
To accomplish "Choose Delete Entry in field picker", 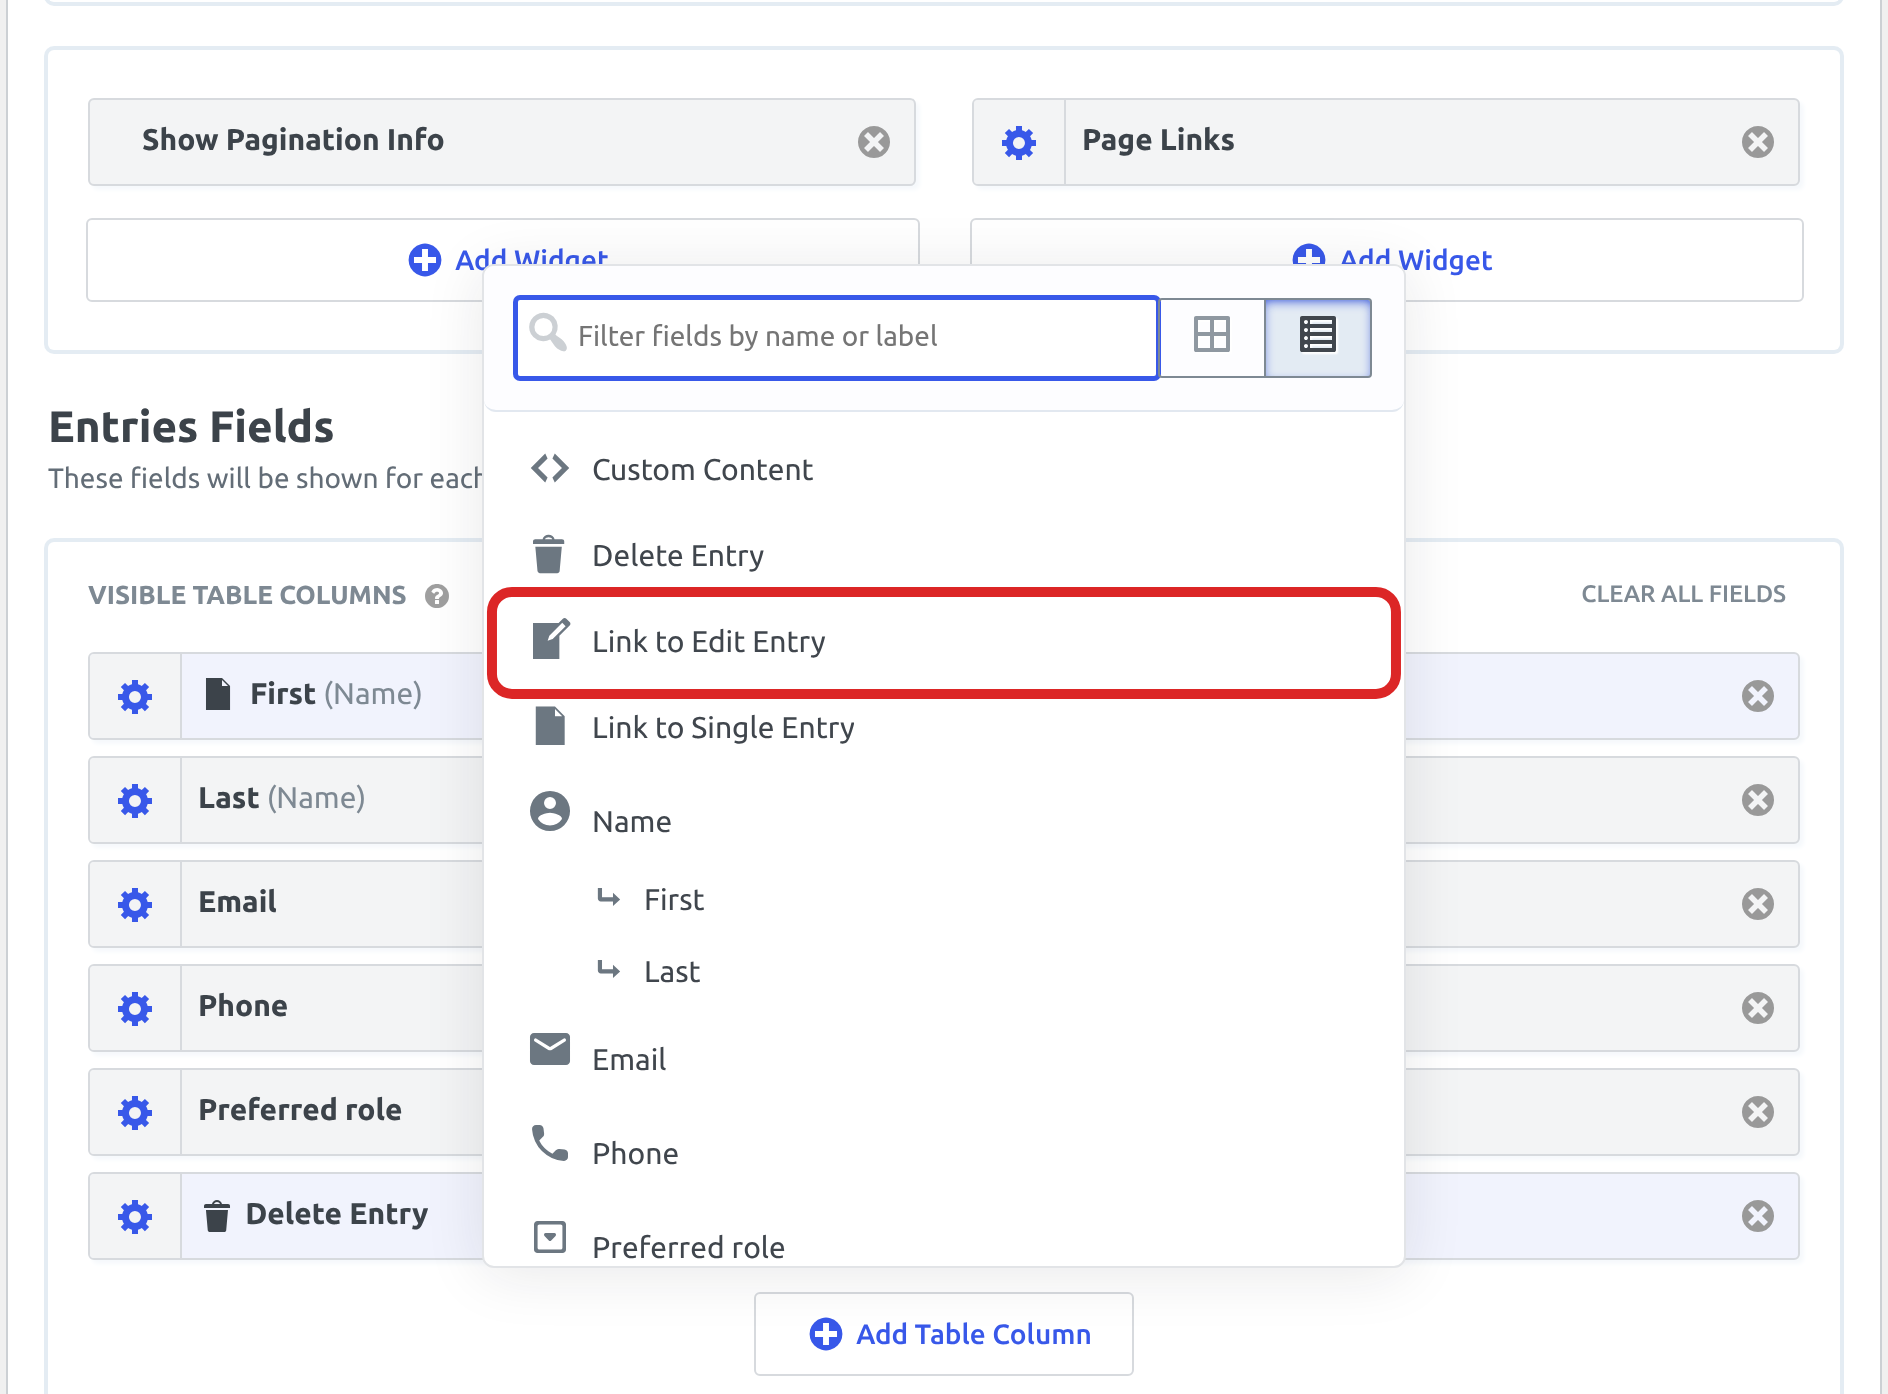I will pyautogui.click(x=944, y=555).
